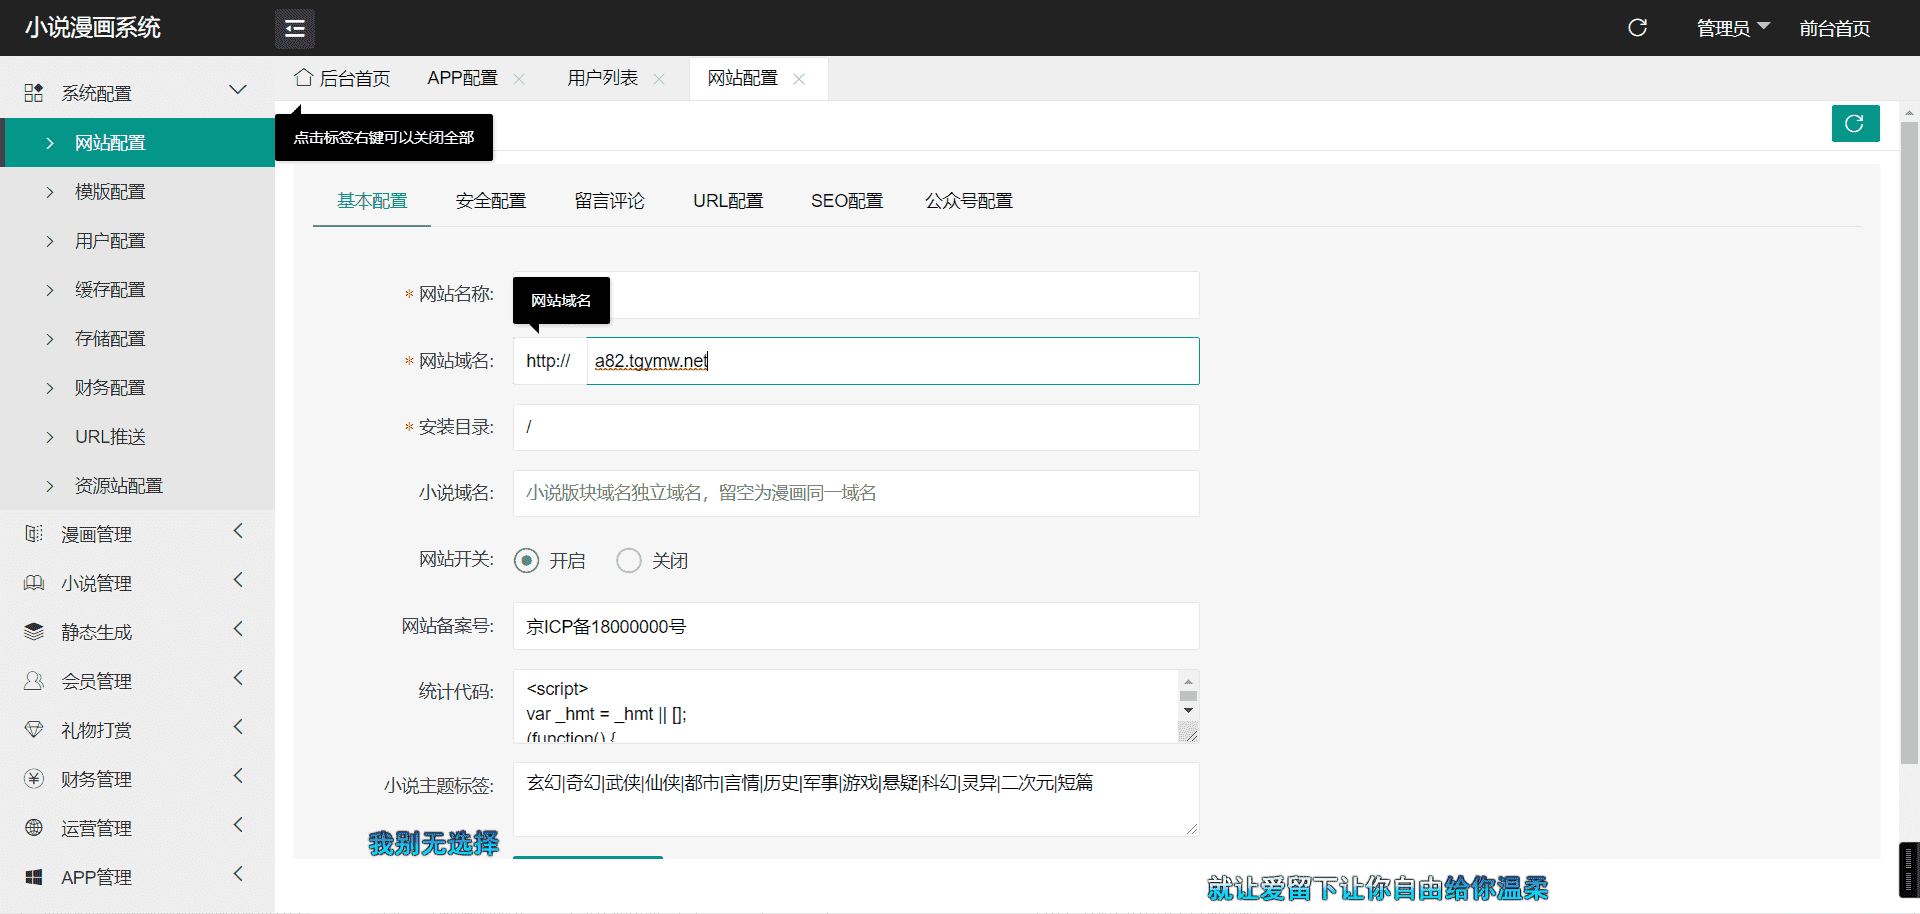Close the 用户列表 tab

659,79
